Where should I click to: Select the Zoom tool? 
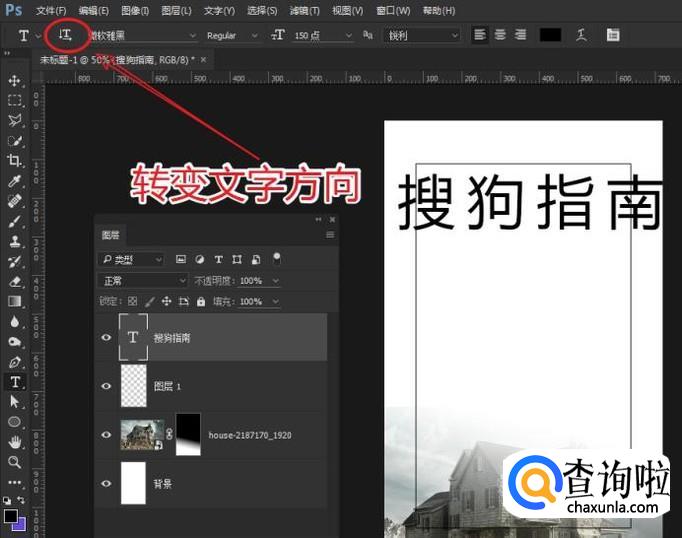pyautogui.click(x=15, y=462)
